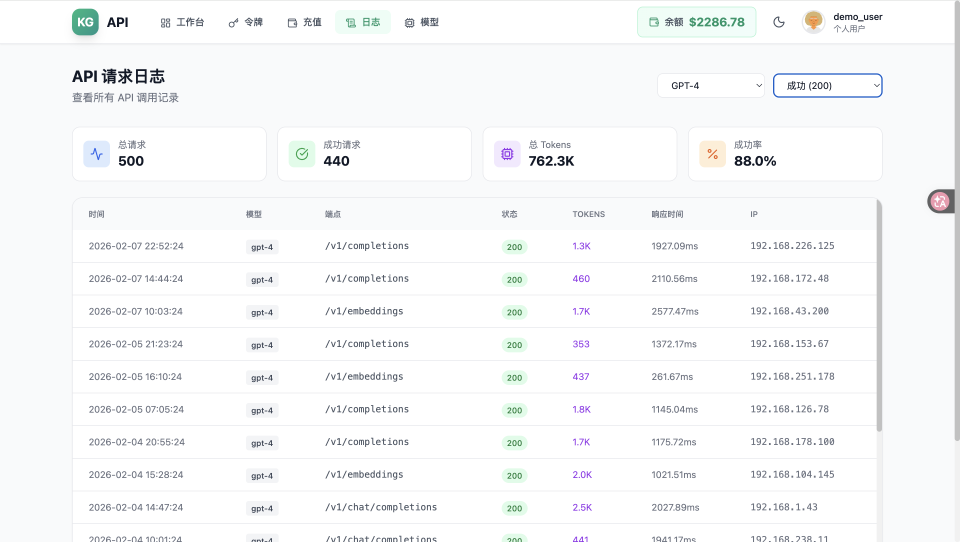The height and width of the screenshot is (542, 960).
Task: Click the IP column header
Action: pos(754,214)
